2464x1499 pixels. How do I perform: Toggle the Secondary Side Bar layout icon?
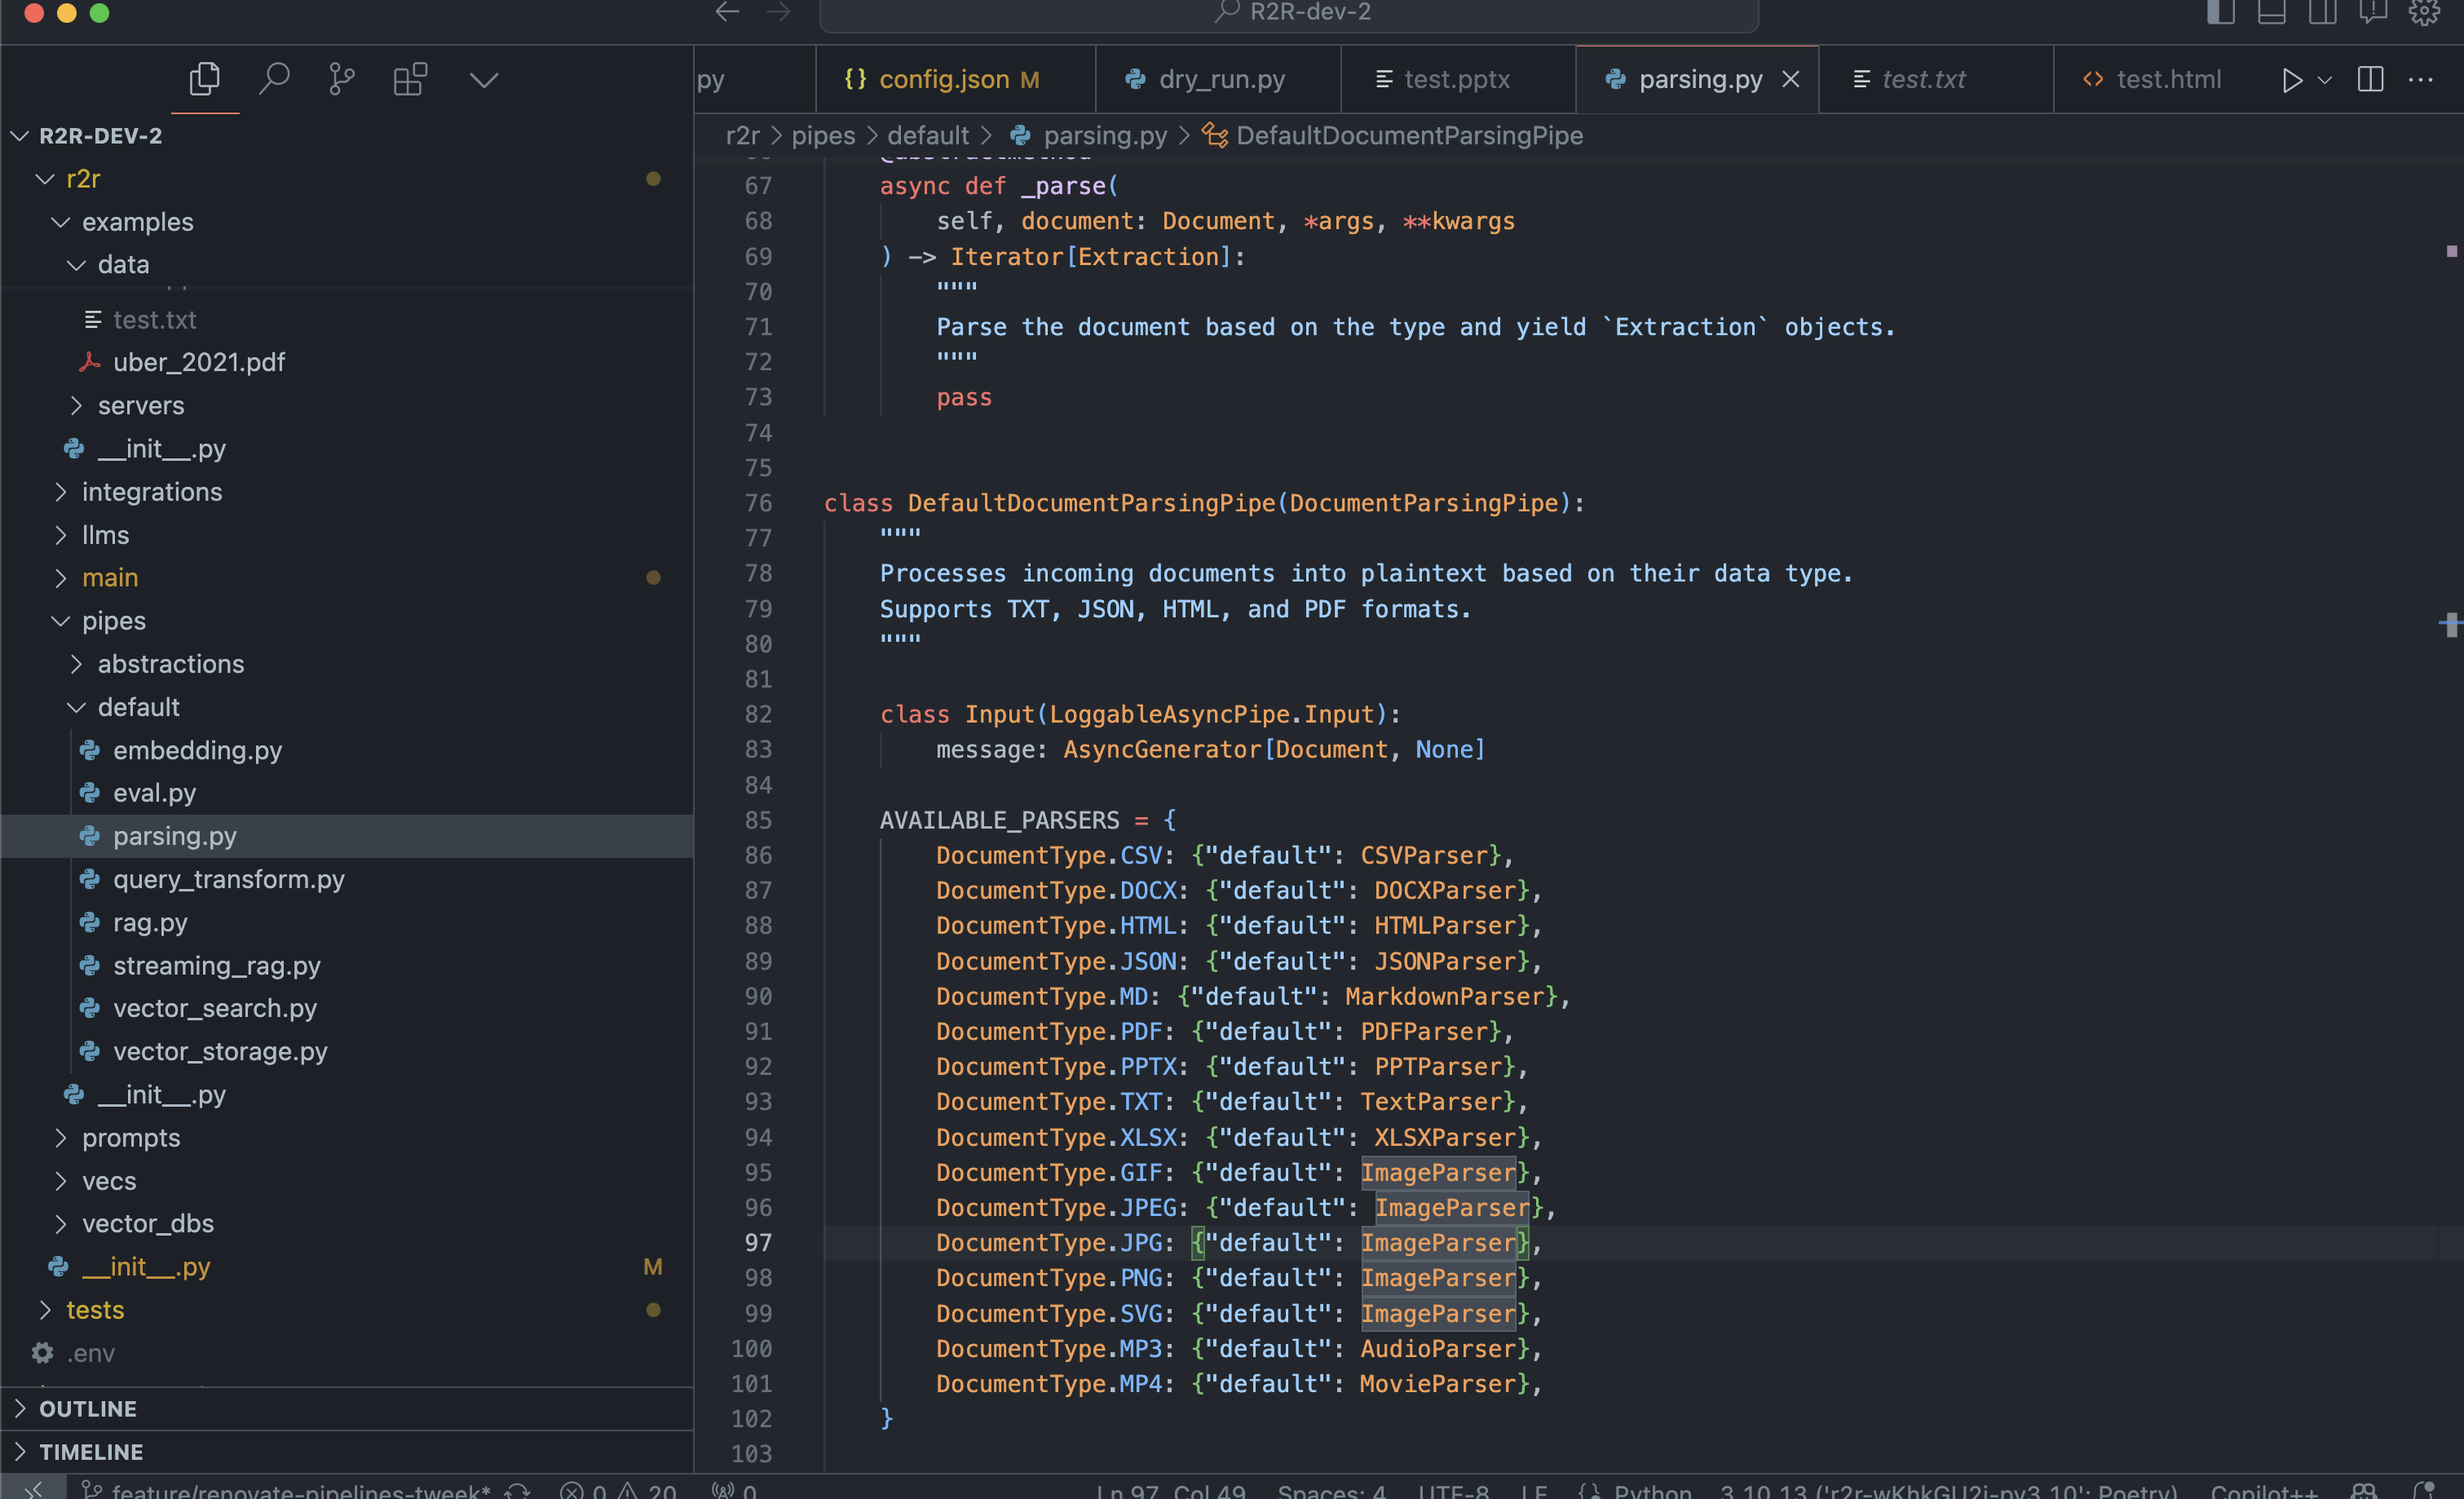pyautogui.click(x=2322, y=12)
